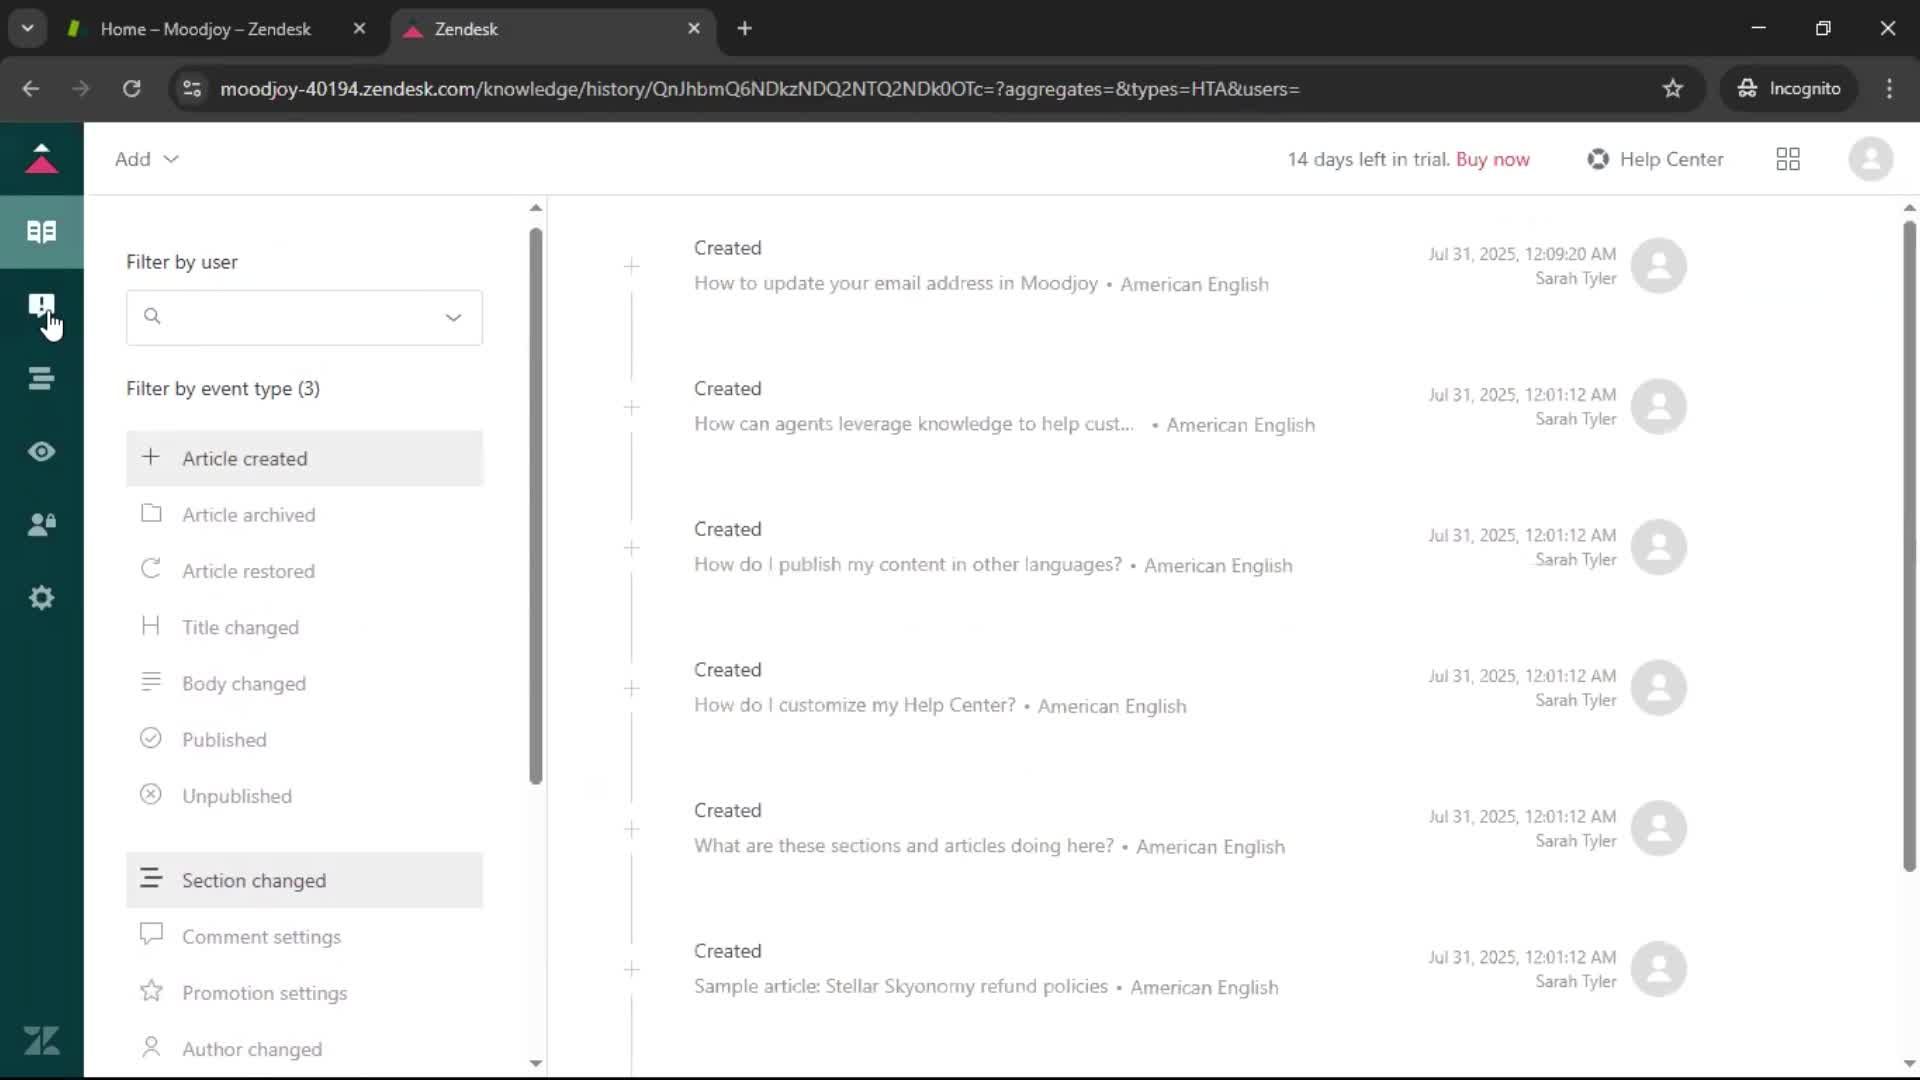Image resolution: width=1920 pixels, height=1080 pixels.
Task: View site information icon in address bar
Action: pos(191,89)
